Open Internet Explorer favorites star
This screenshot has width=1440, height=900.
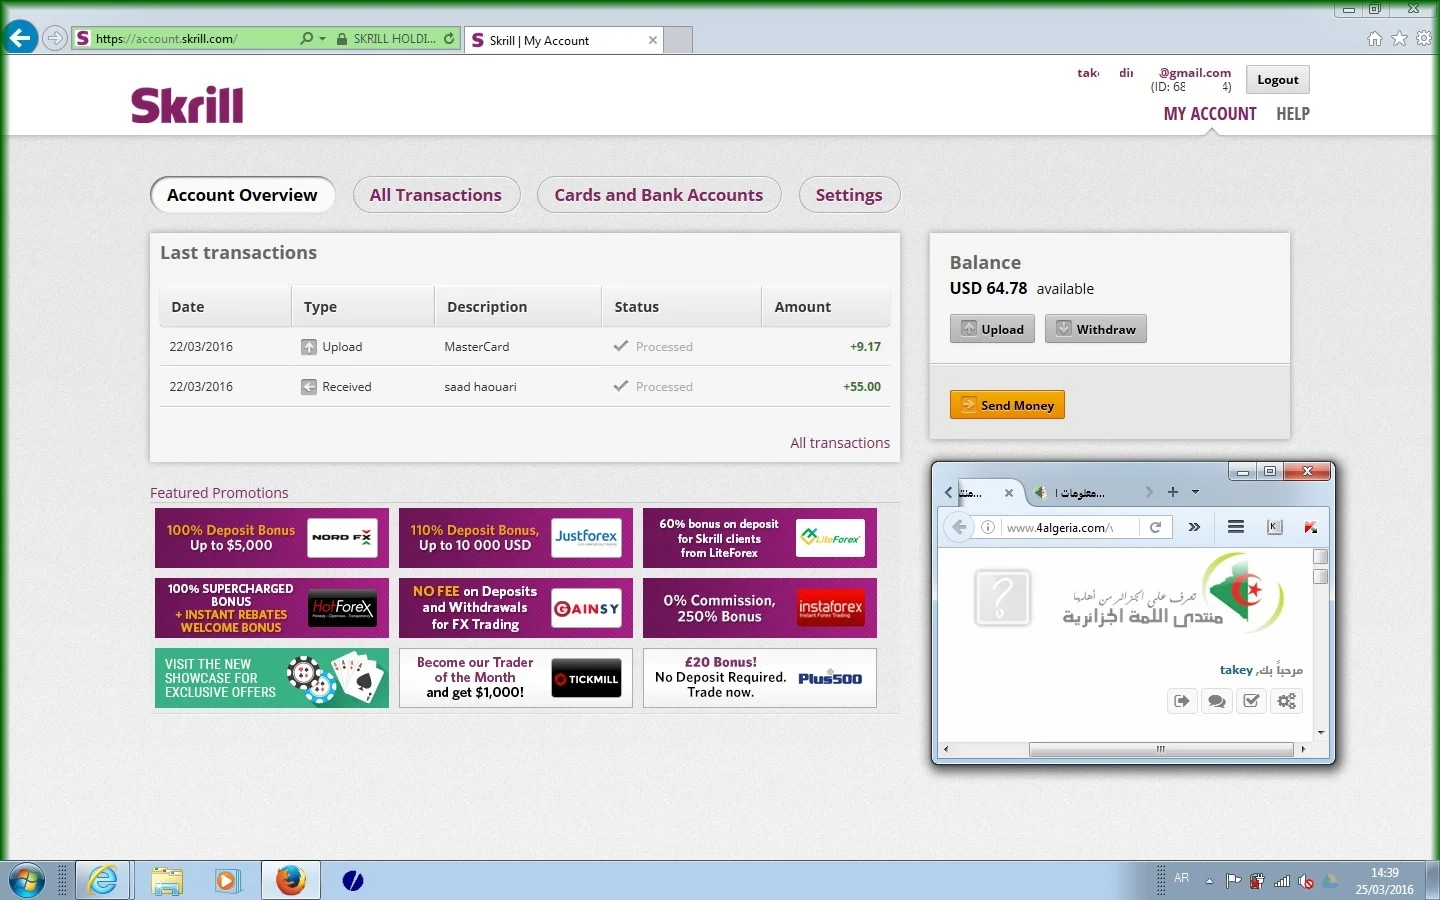pos(1399,38)
